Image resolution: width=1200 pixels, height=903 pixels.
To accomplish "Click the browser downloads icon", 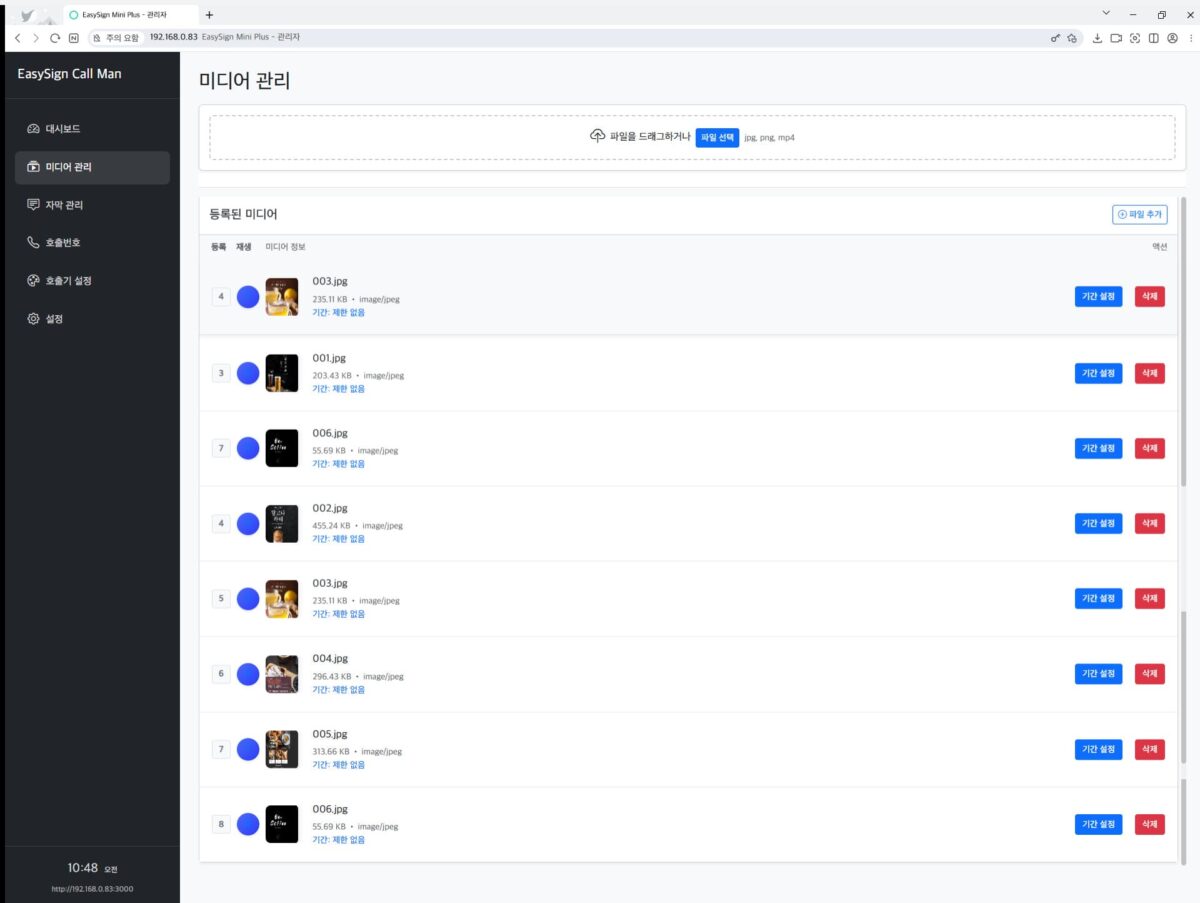I will 1097,38.
